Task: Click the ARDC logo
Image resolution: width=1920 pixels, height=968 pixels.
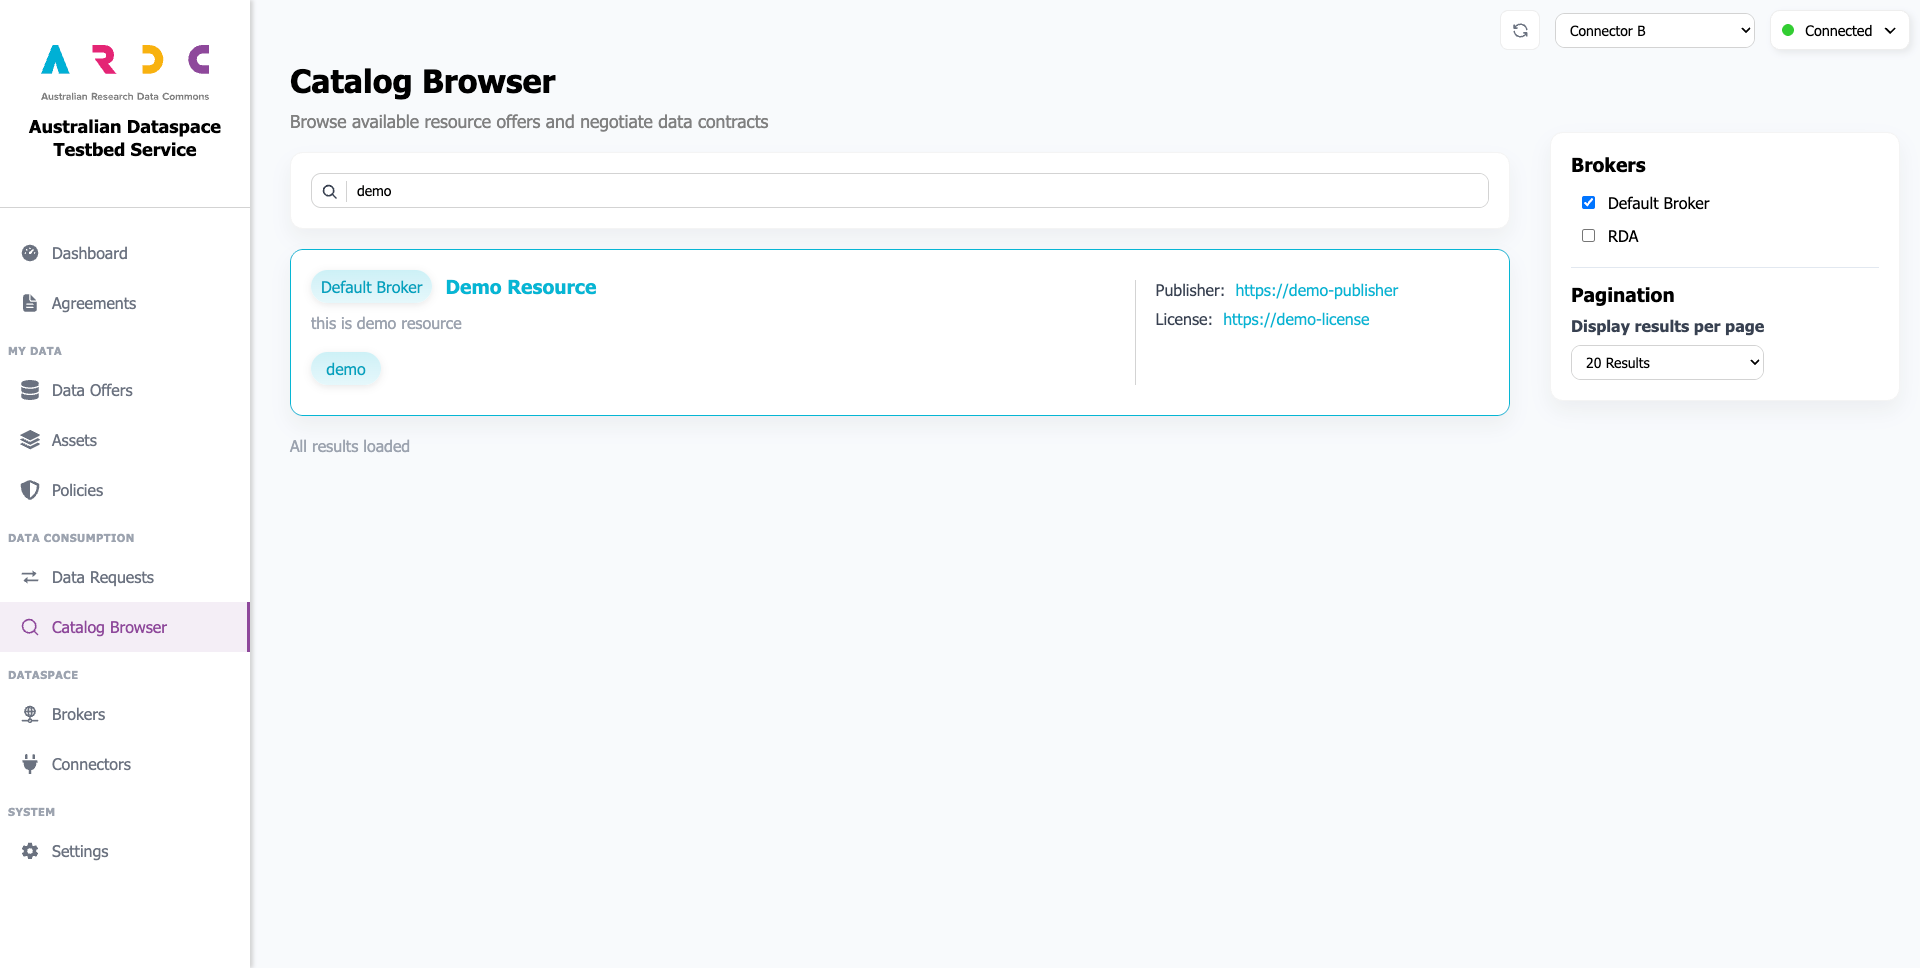Action: click(125, 72)
